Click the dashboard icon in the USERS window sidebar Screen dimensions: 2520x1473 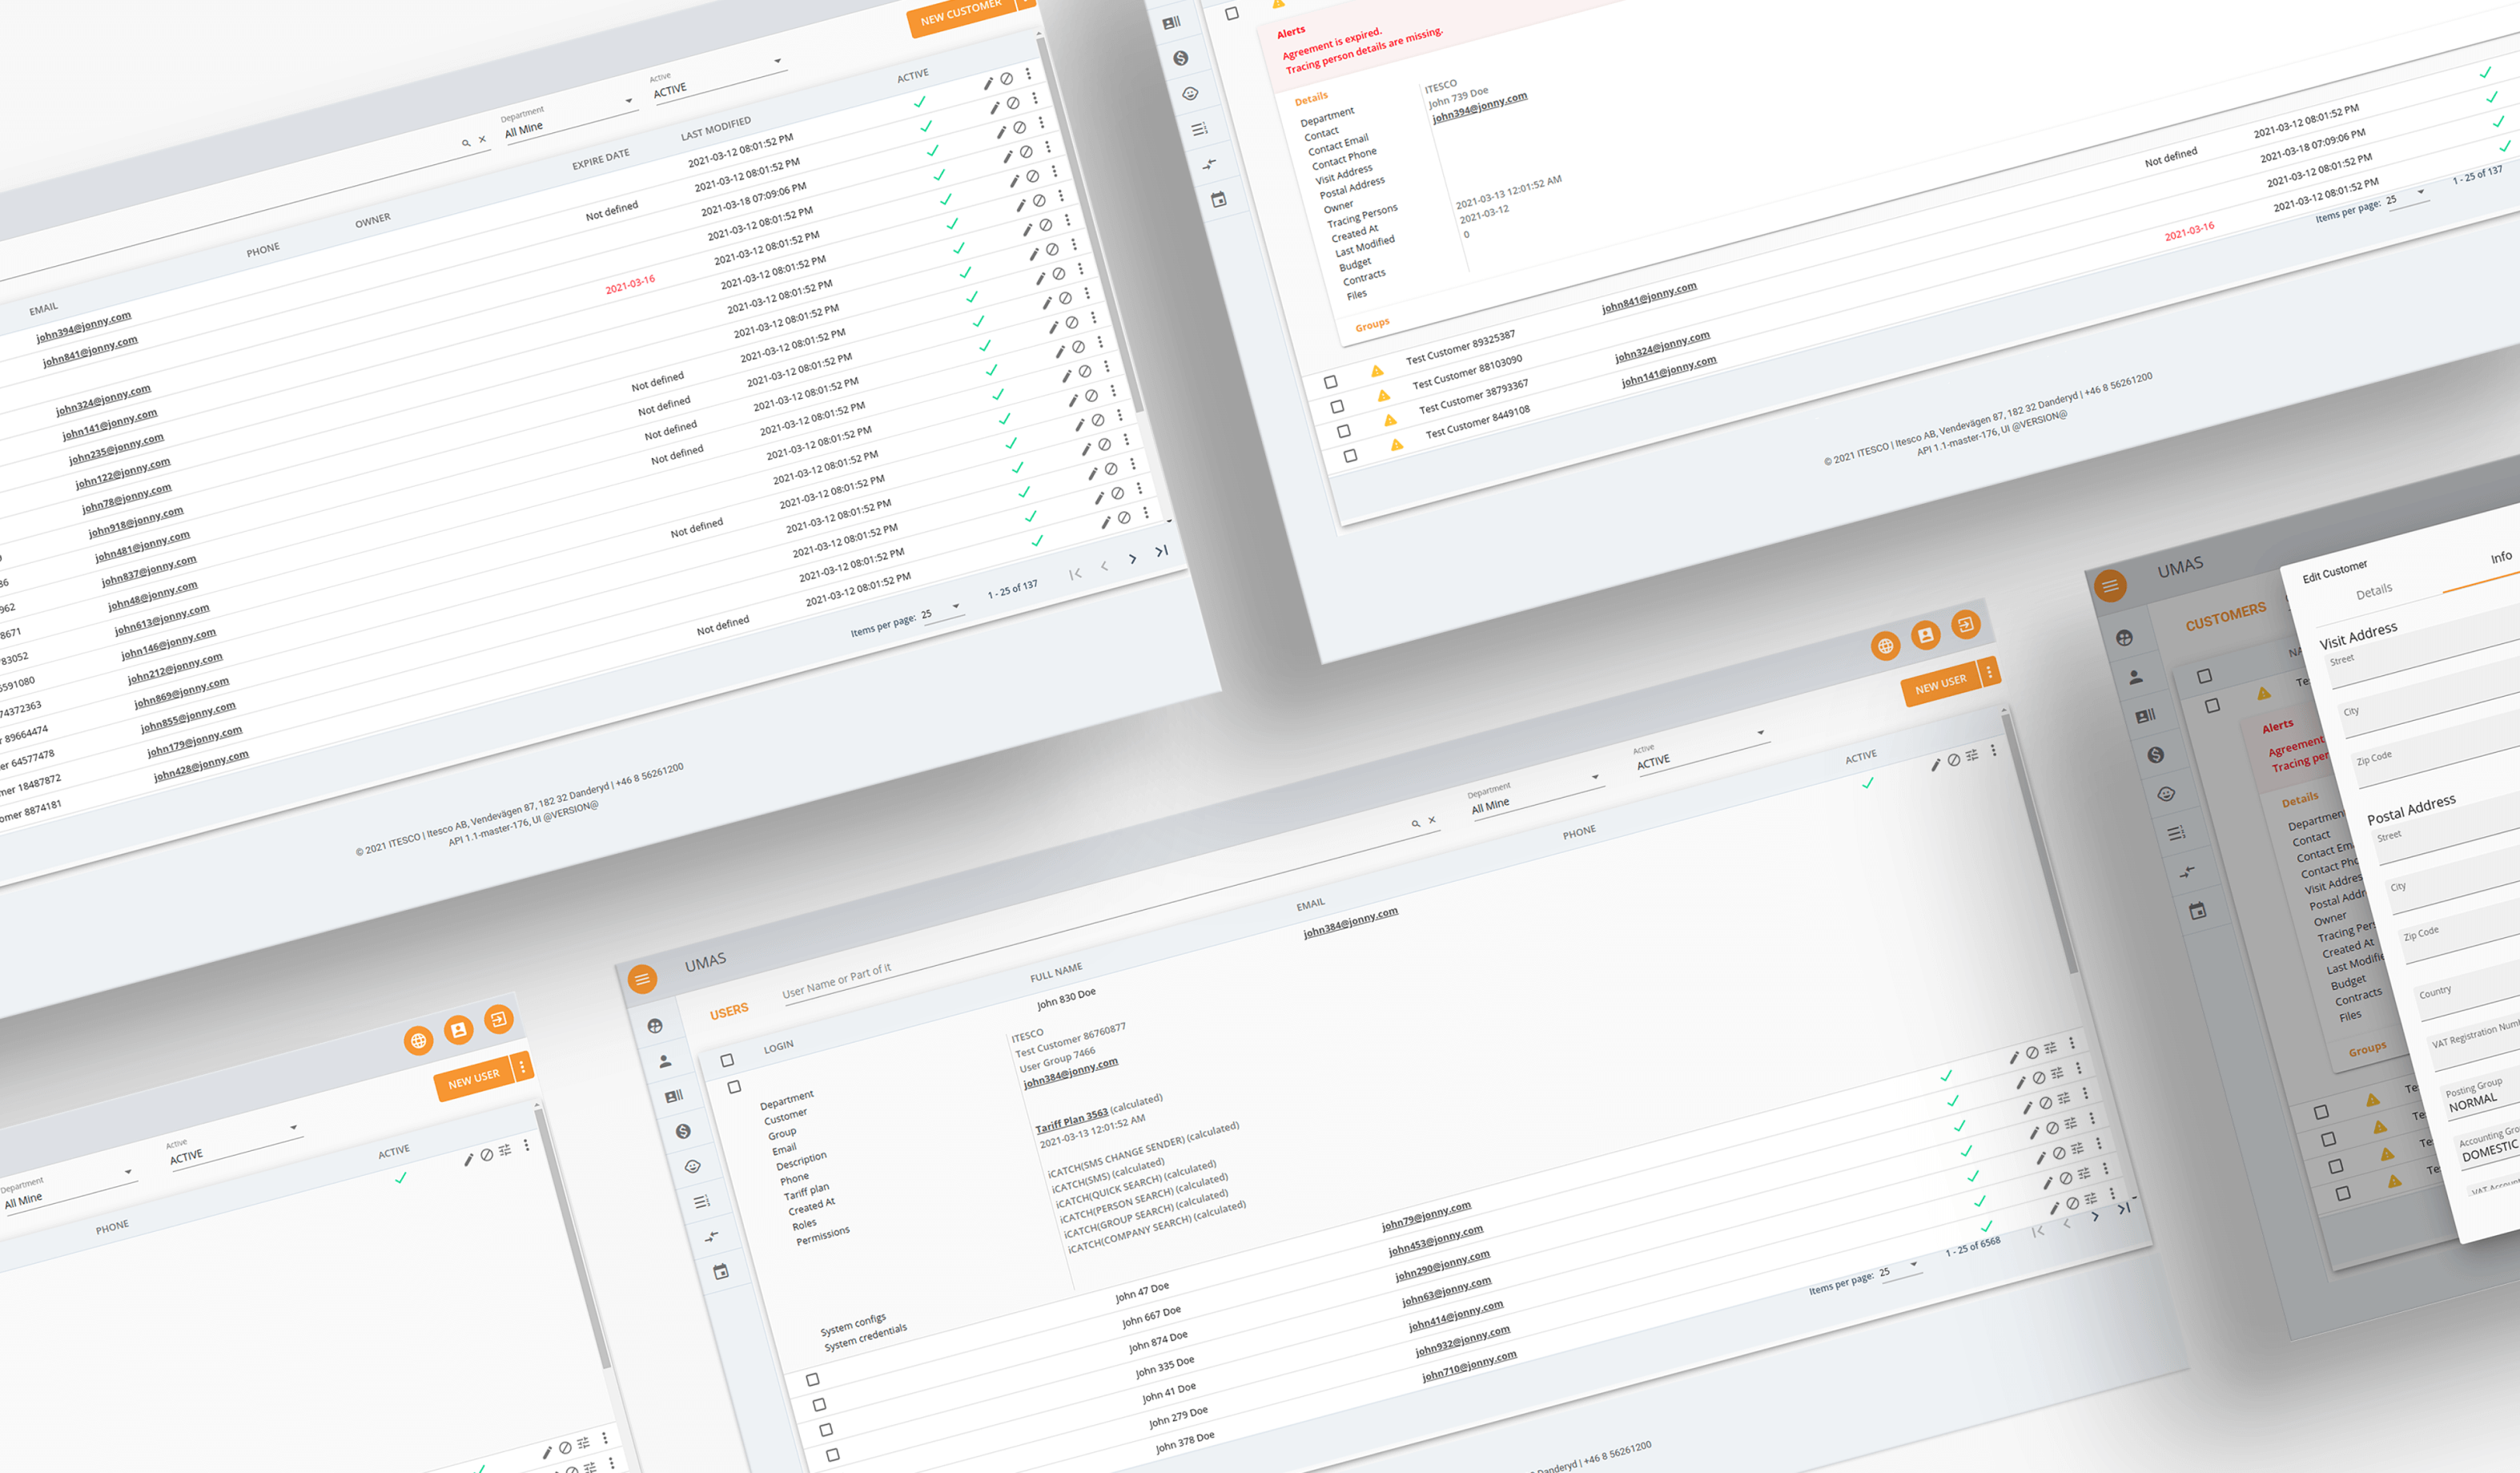tap(655, 1026)
